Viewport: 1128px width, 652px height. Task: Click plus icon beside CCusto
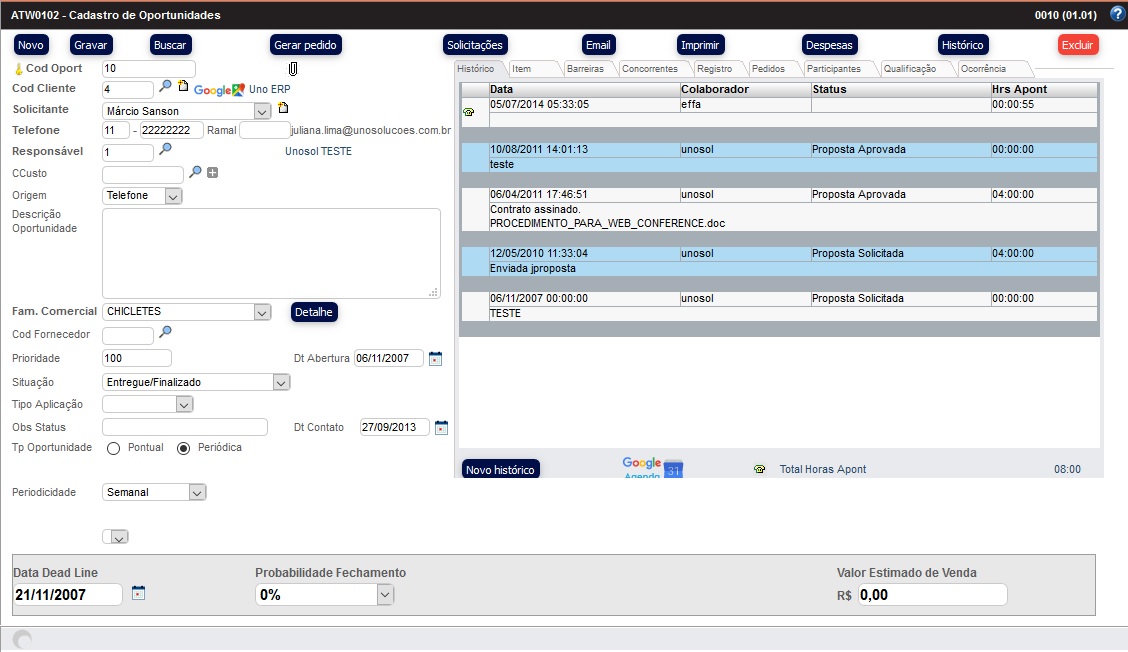point(212,173)
